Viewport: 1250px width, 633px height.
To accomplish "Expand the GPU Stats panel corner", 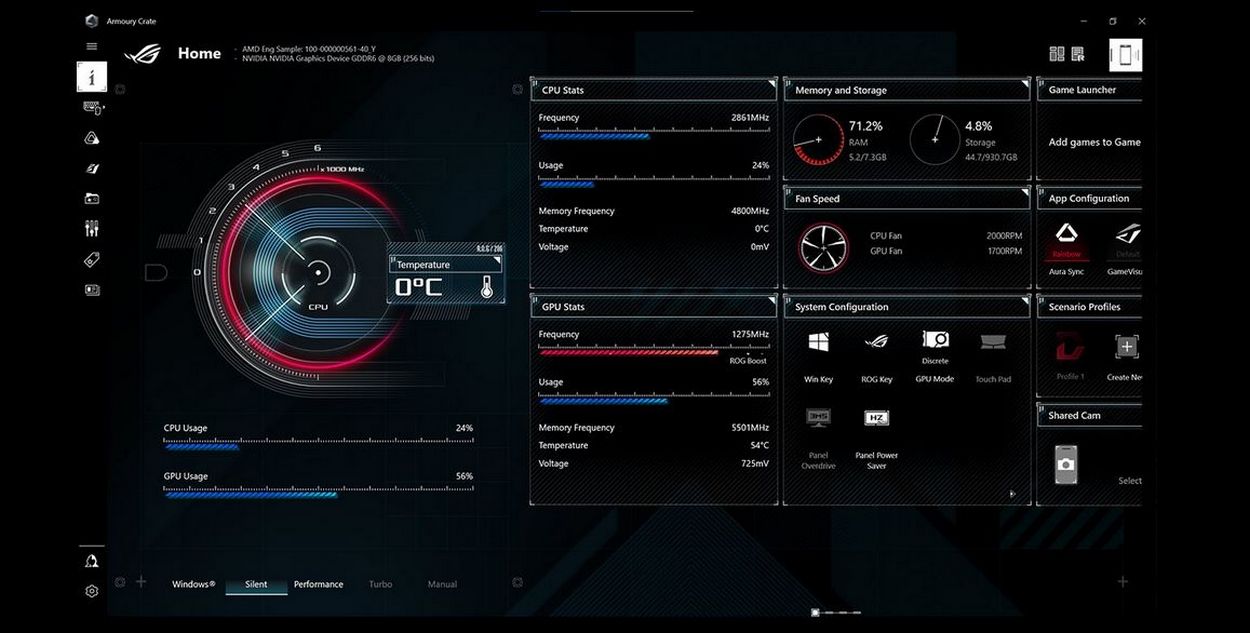I will (770, 303).
